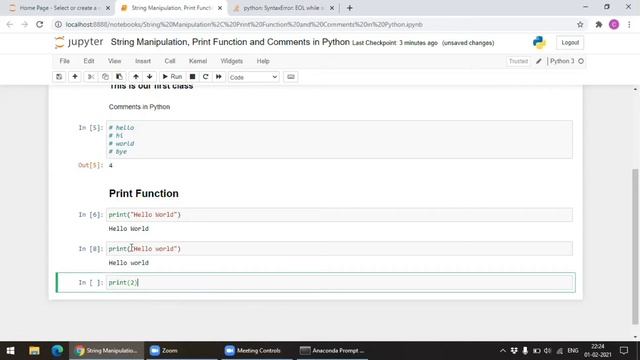Viewport: 640px width, 360px height.
Task: Click the ENG language indicator
Action: (x=573, y=351)
